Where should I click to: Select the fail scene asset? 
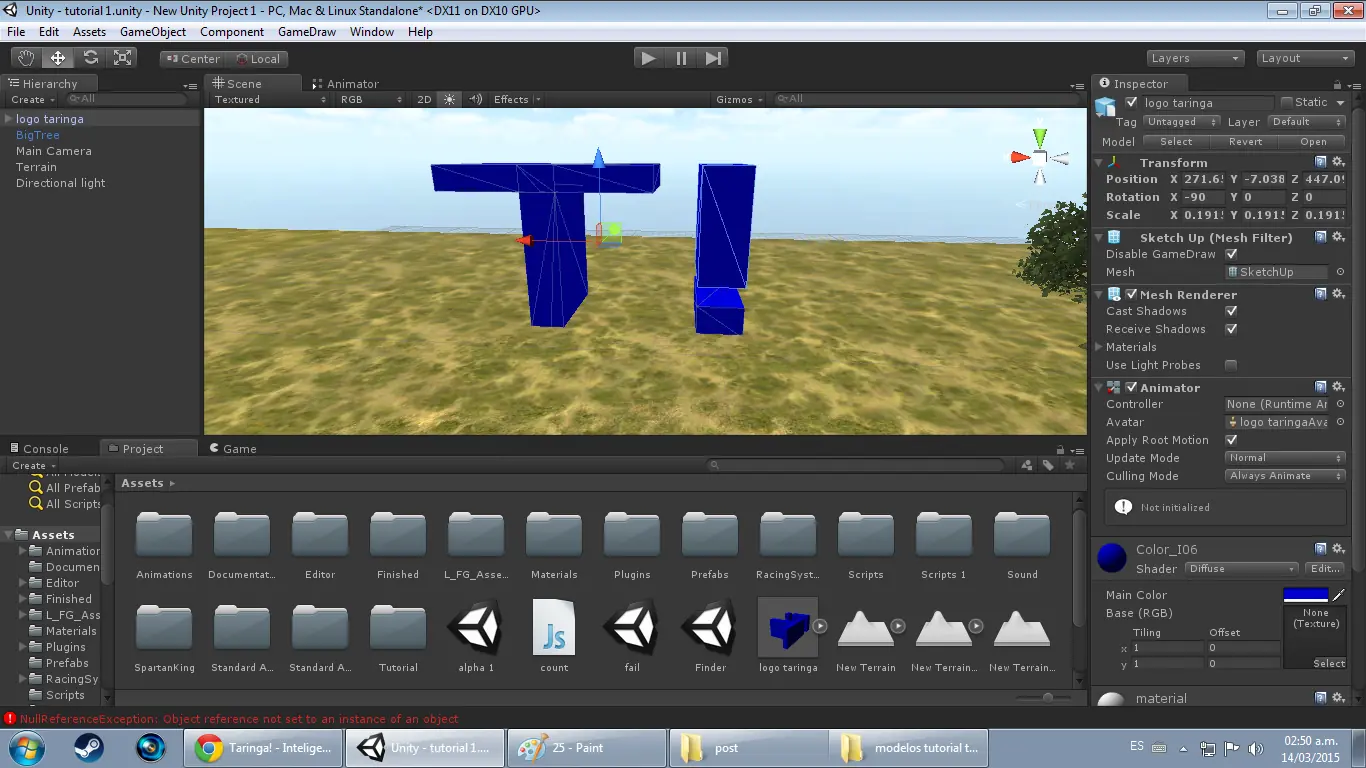[632, 636]
